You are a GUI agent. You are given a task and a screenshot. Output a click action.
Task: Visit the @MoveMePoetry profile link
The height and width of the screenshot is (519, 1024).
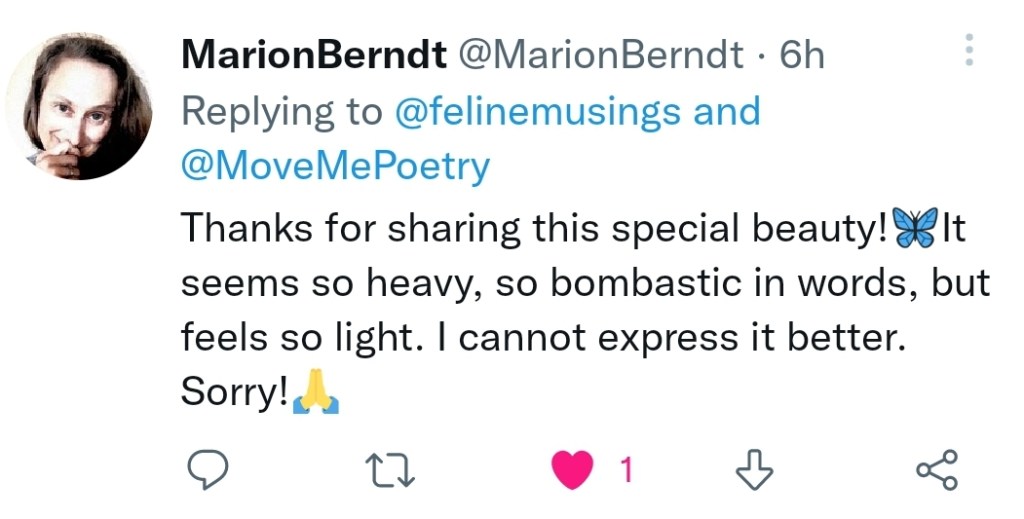pyautogui.click(x=335, y=166)
